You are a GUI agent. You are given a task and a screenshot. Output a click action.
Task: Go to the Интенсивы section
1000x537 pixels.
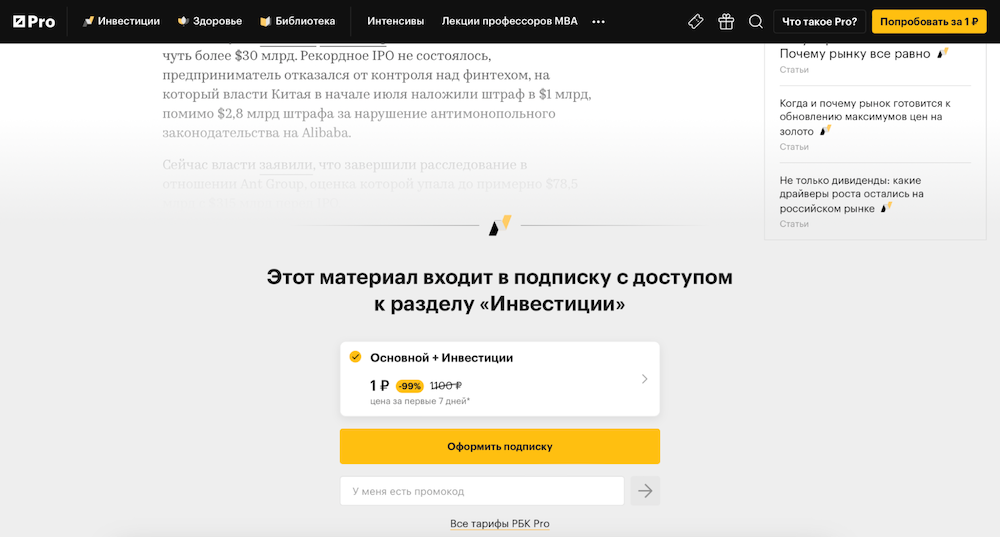(395, 21)
